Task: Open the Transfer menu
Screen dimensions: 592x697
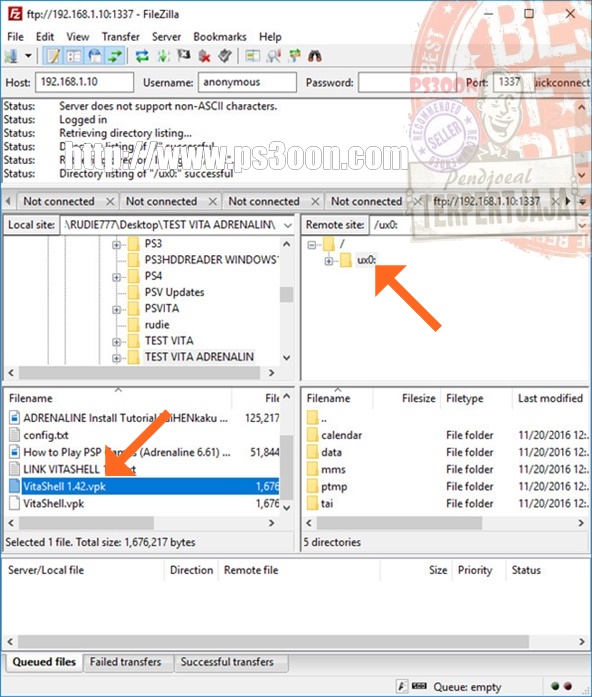Action: tap(120, 36)
